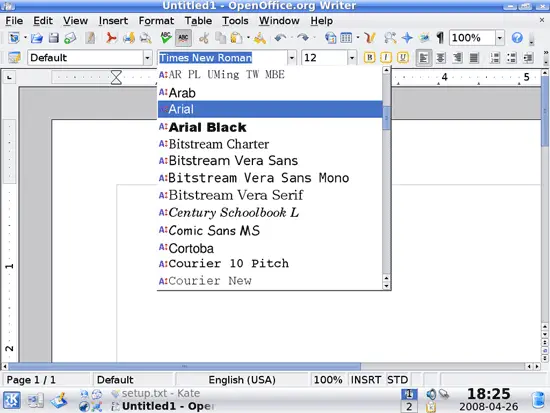Switch to virtual desktop 2 in pager

(409, 407)
